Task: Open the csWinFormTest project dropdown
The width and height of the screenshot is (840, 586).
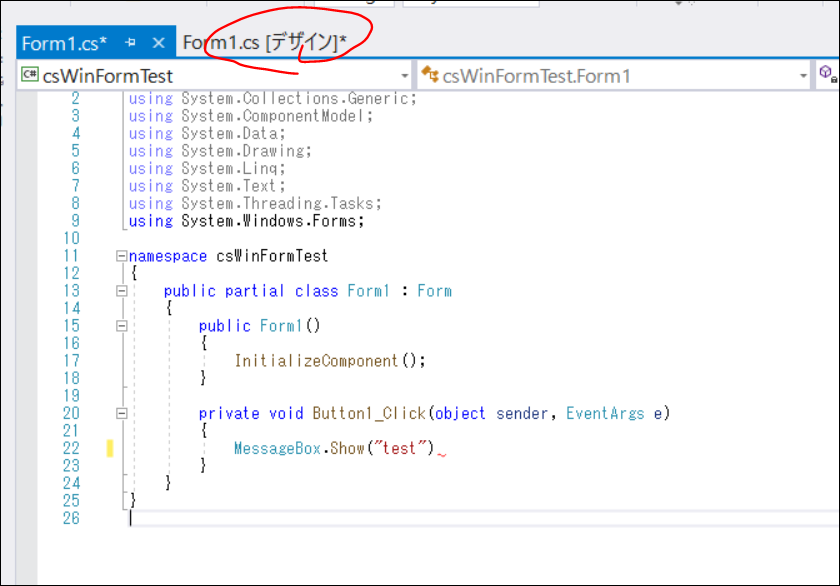Action: 404,76
